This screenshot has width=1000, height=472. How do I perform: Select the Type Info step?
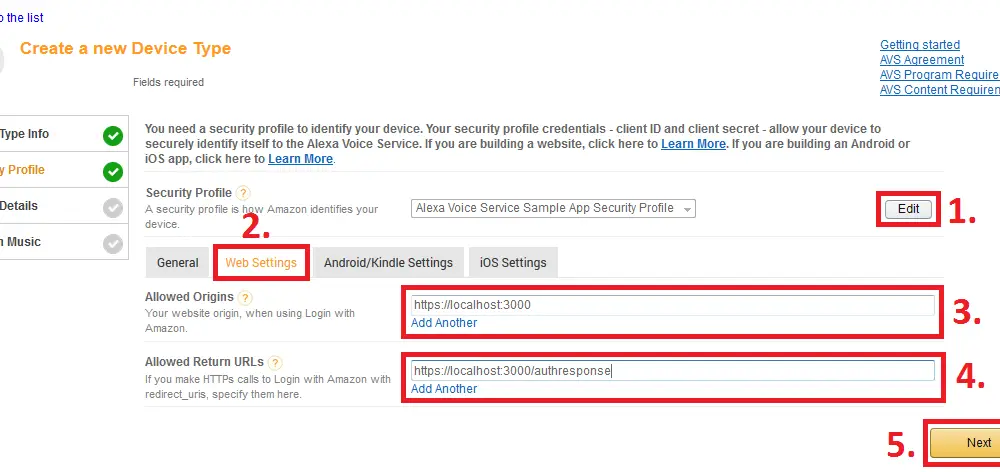64,134
